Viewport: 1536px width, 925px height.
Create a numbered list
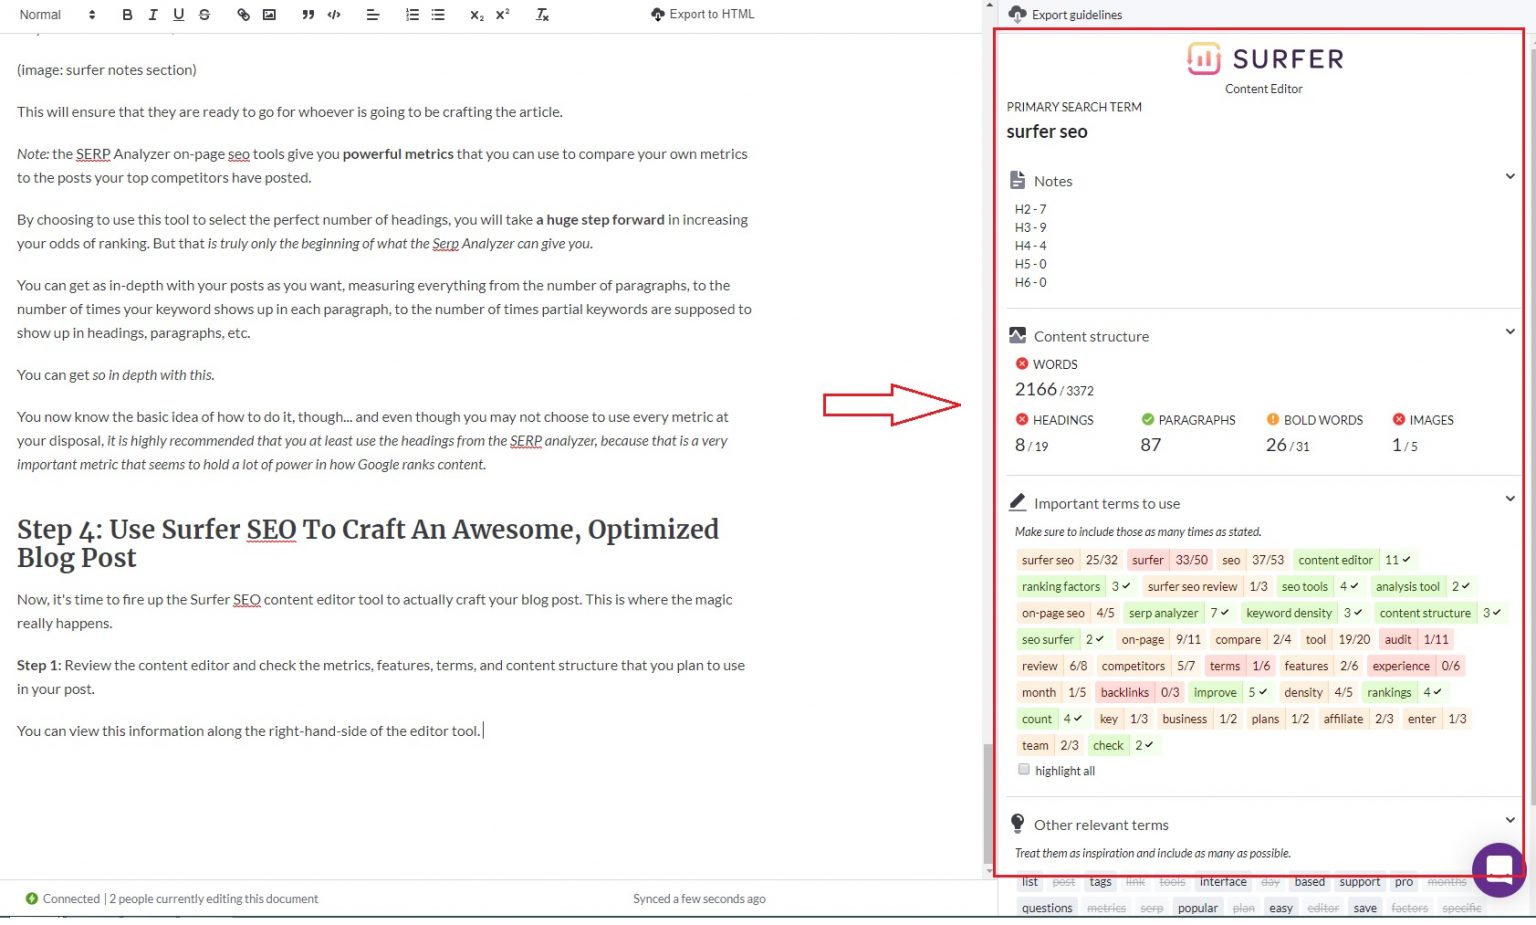412,15
